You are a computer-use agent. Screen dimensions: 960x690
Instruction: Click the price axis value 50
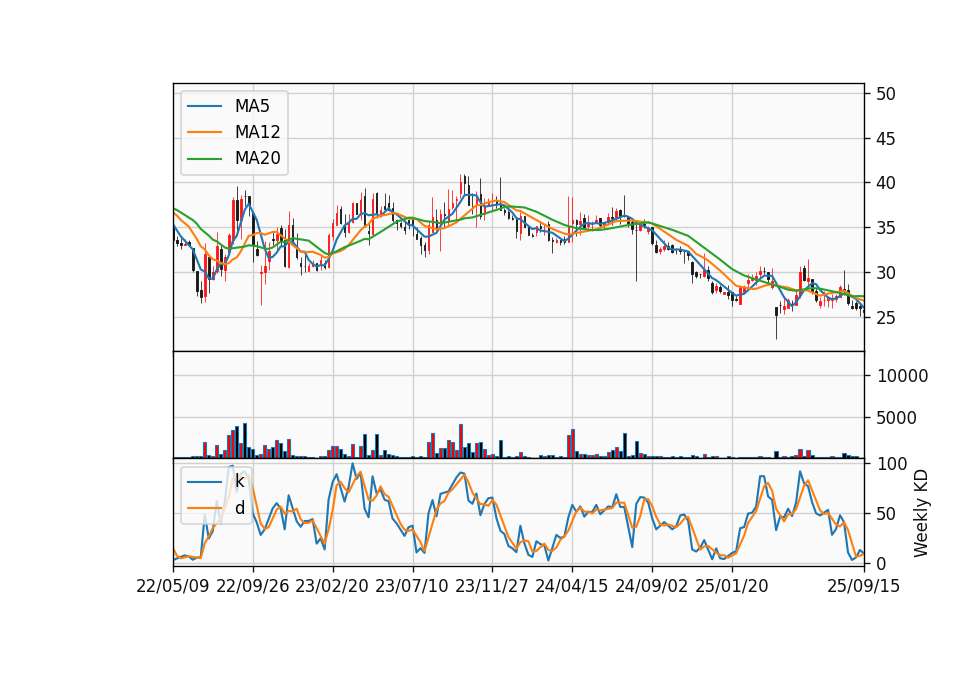click(x=886, y=94)
